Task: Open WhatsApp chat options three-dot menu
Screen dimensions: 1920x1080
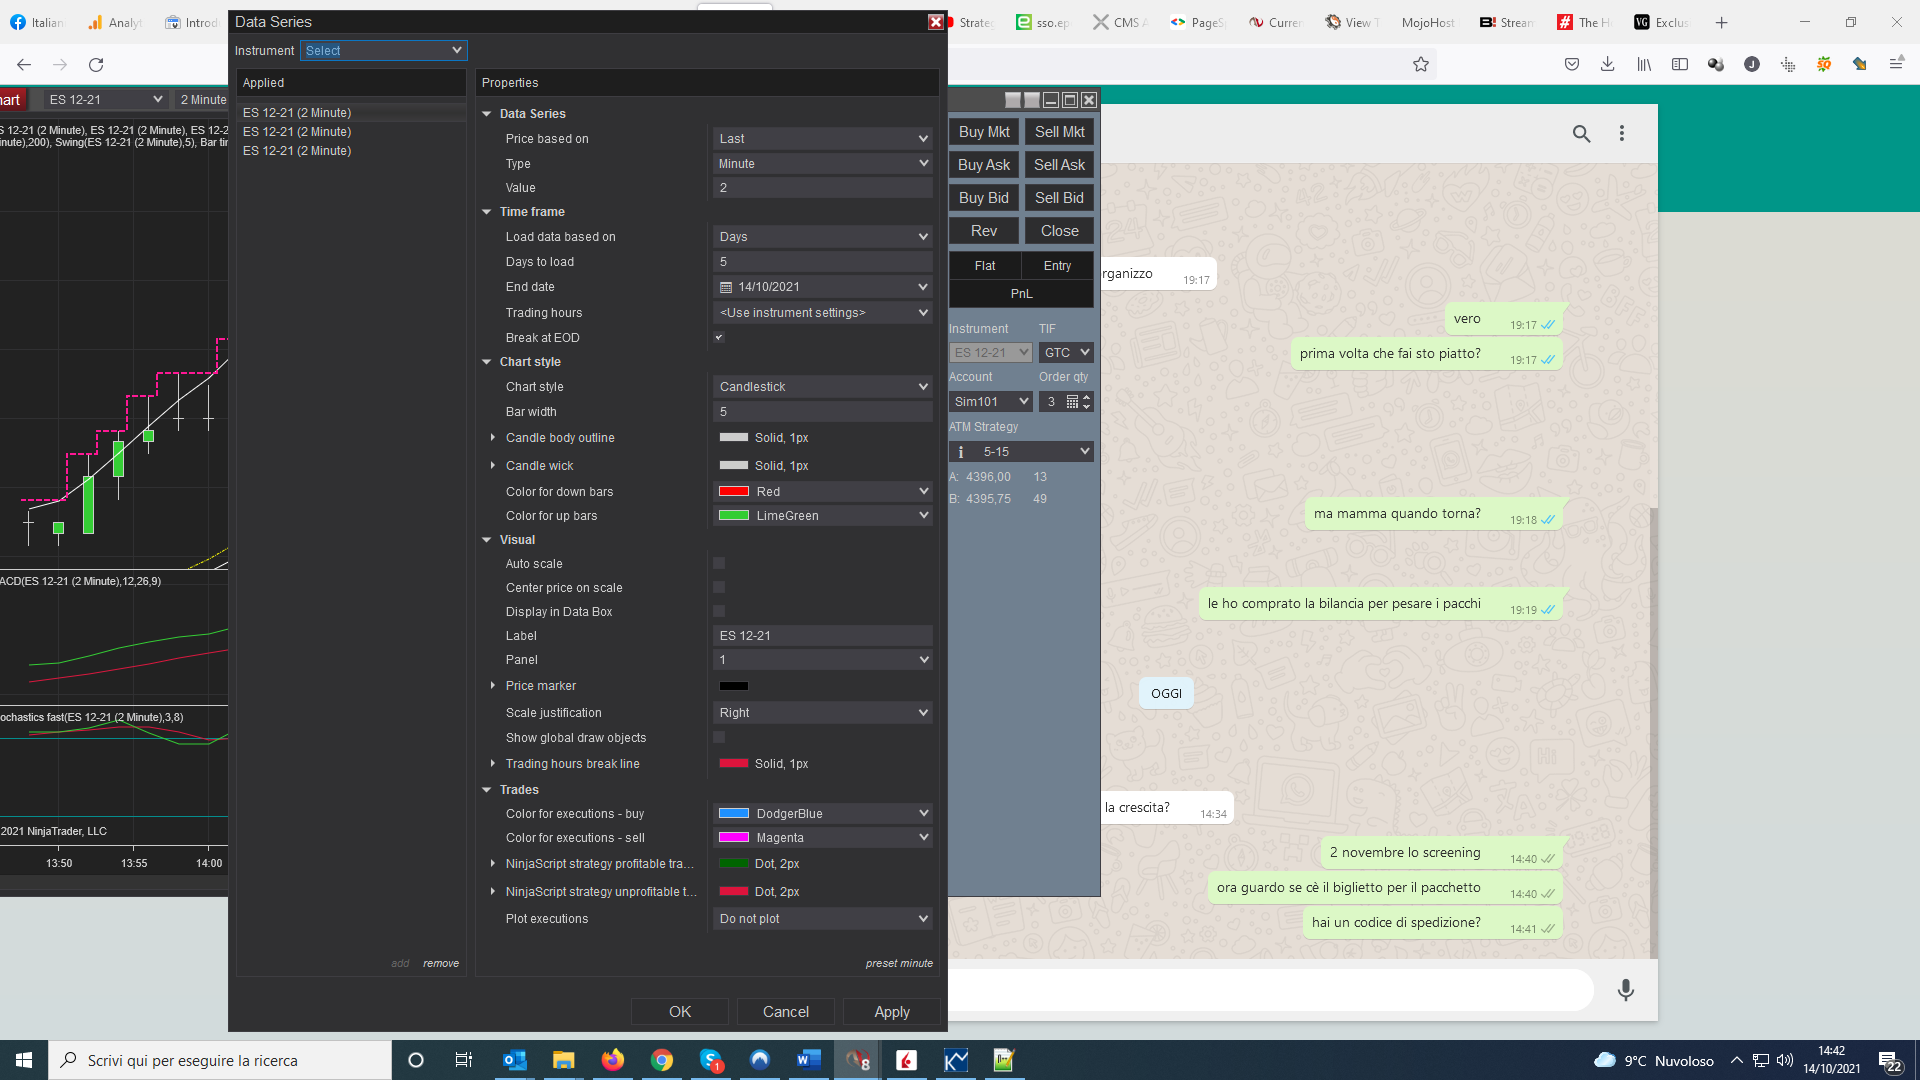Action: pyautogui.click(x=1621, y=133)
